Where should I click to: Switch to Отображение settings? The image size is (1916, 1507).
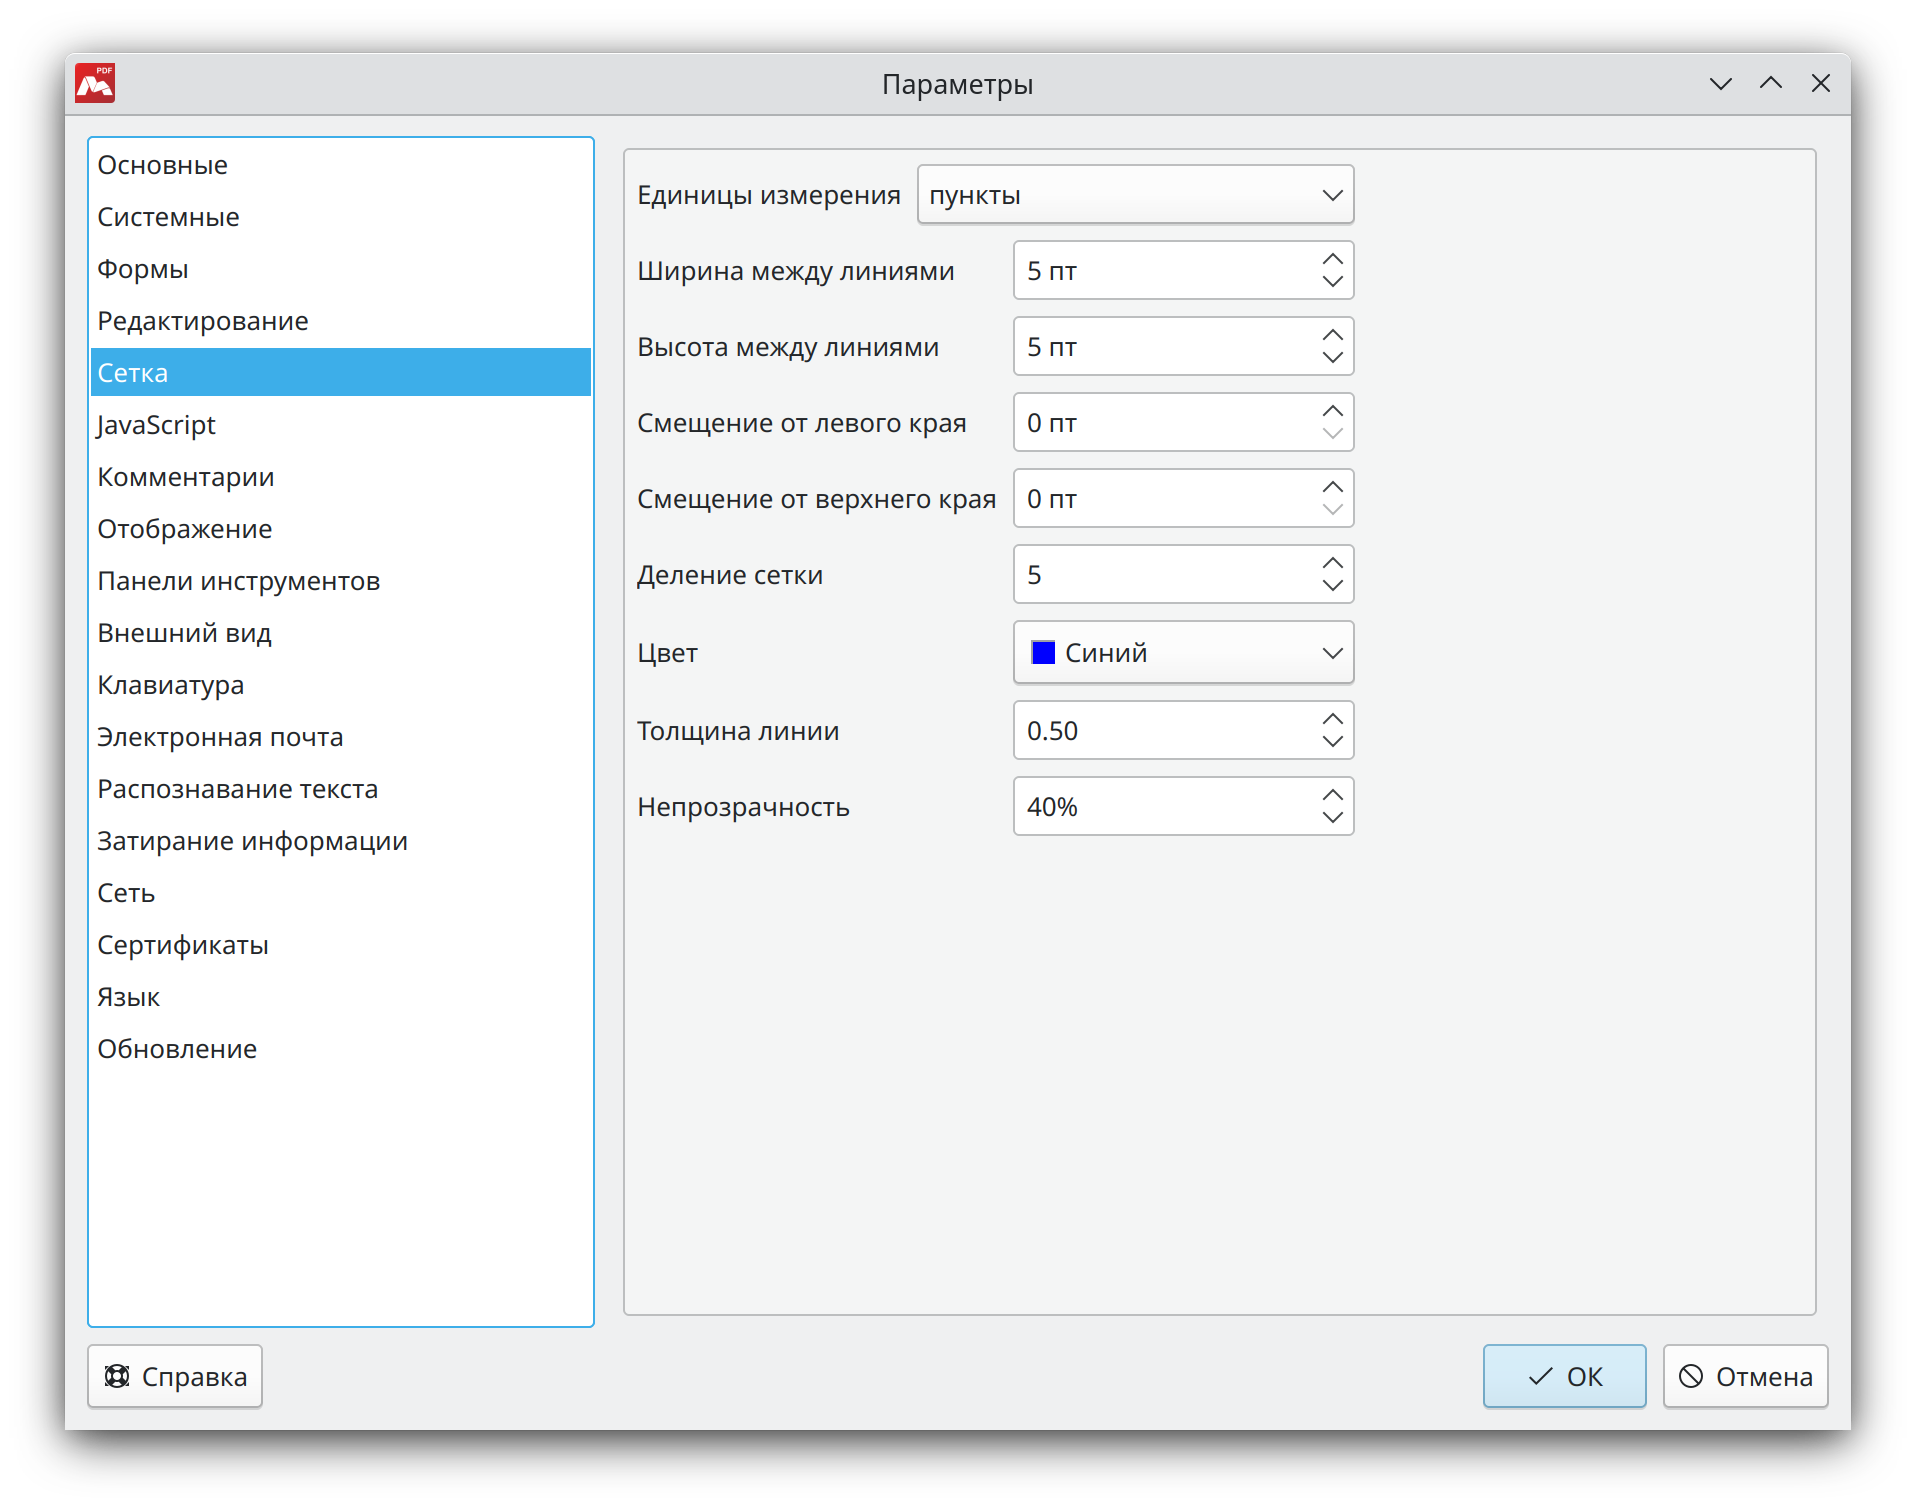(340, 529)
